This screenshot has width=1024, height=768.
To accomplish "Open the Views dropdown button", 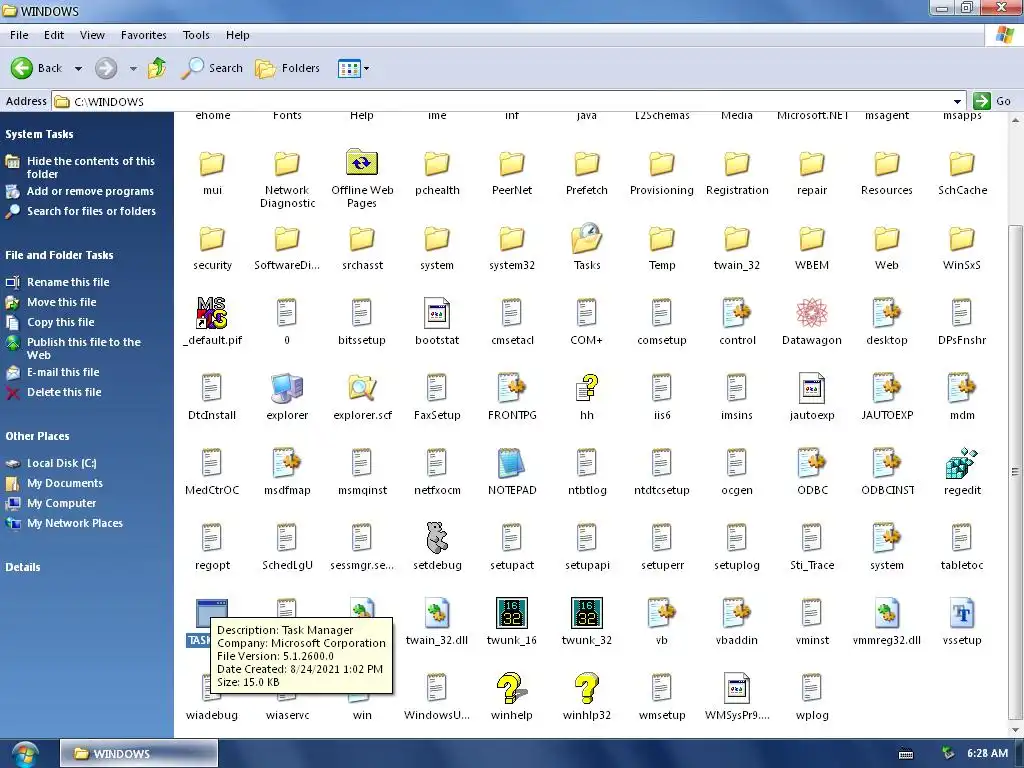I will point(353,68).
